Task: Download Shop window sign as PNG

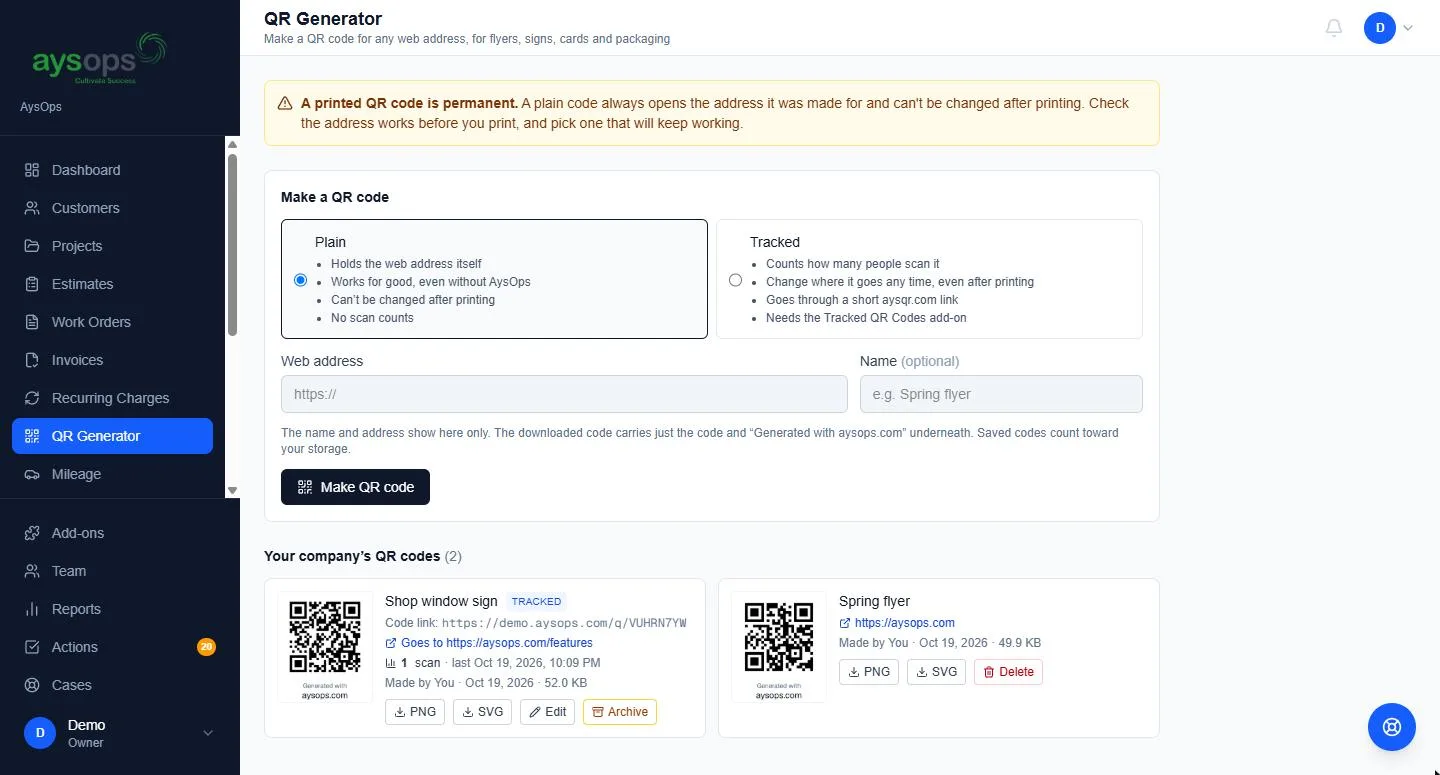Action: [x=415, y=712]
